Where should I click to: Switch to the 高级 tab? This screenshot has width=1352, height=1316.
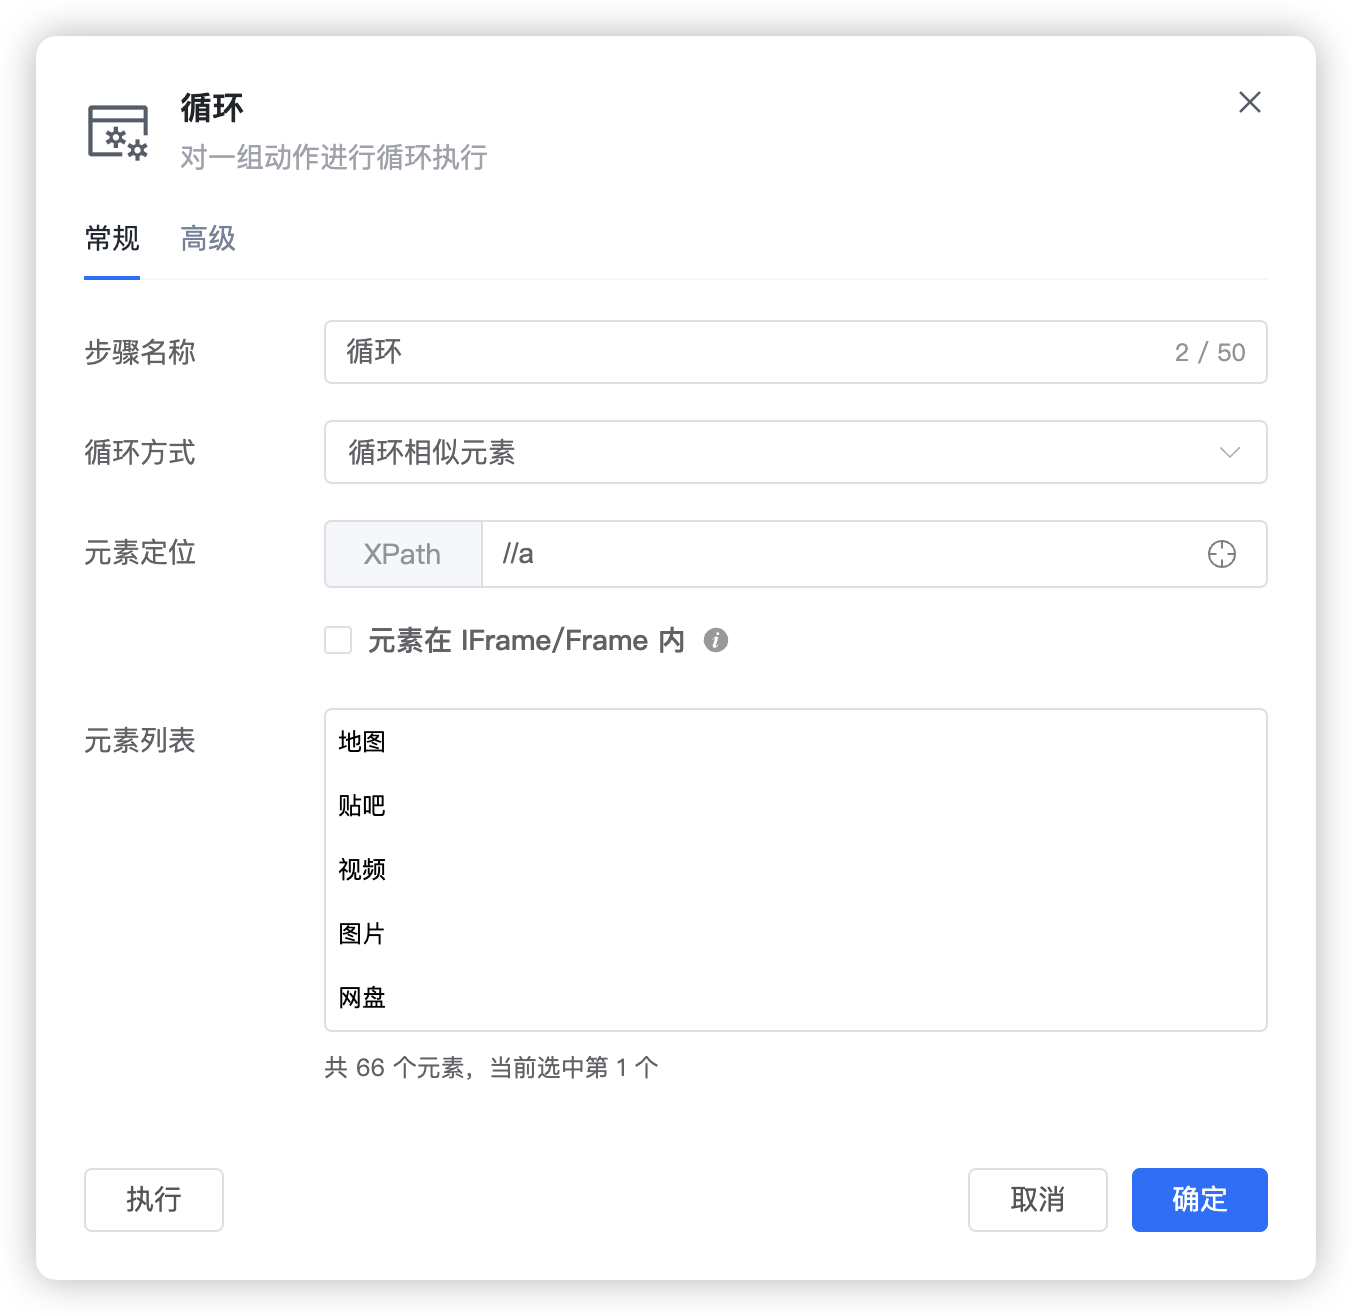[208, 238]
